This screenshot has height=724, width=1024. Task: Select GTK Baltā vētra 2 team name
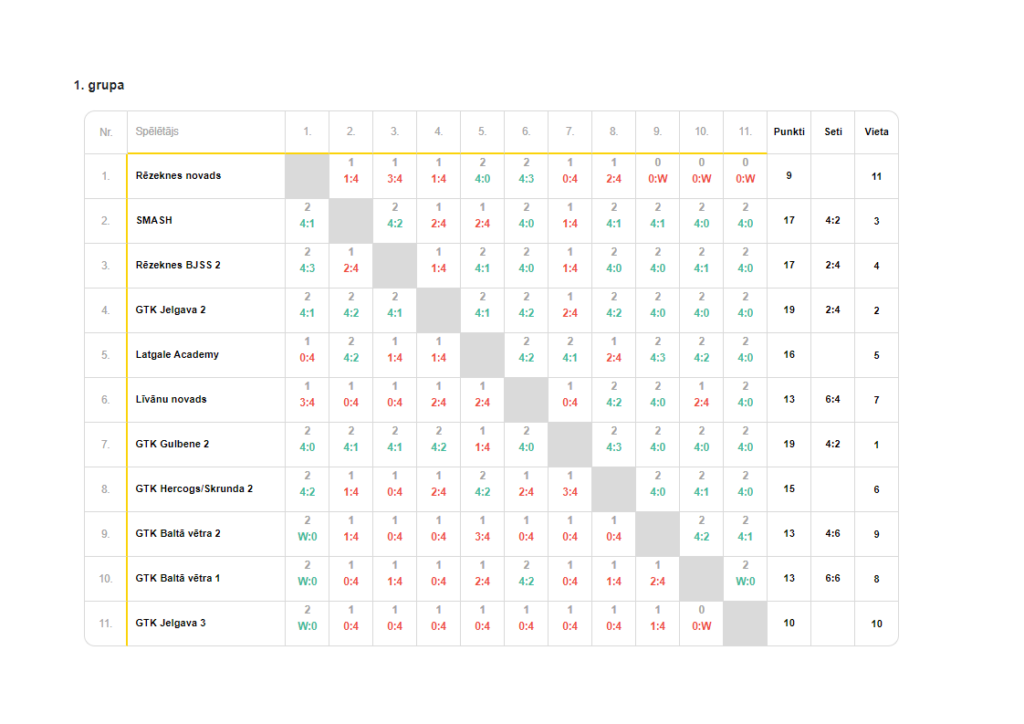177,534
